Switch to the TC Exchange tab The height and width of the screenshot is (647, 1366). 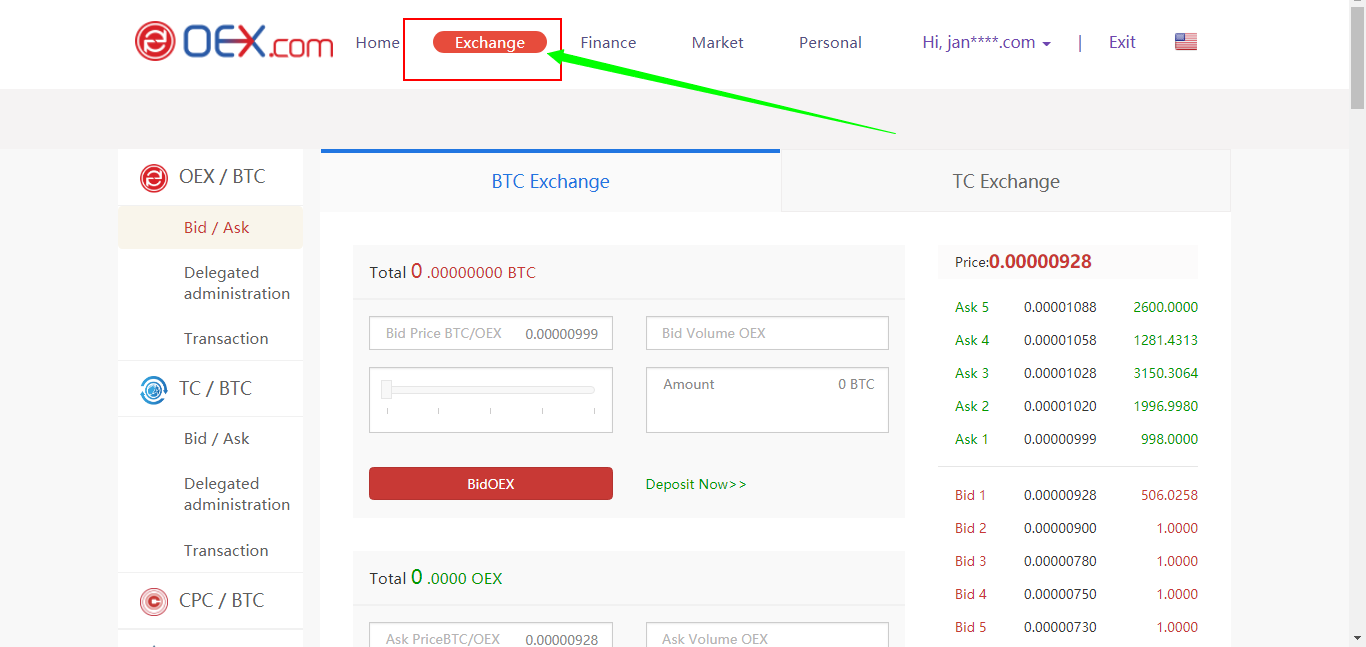click(x=1006, y=181)
